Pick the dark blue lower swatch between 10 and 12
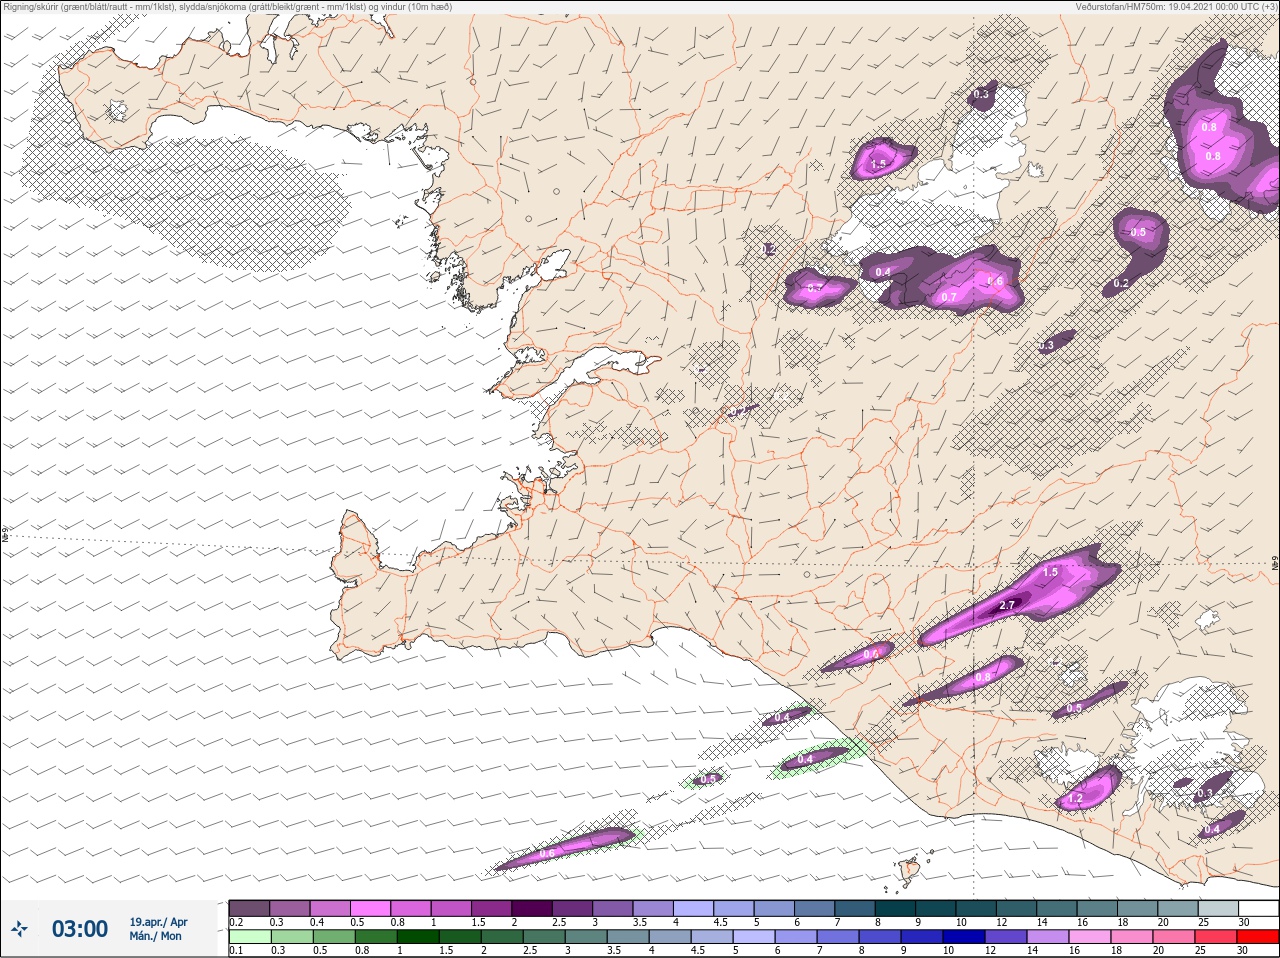This screenshot has height=958, width=1280. tap(966, 937)
